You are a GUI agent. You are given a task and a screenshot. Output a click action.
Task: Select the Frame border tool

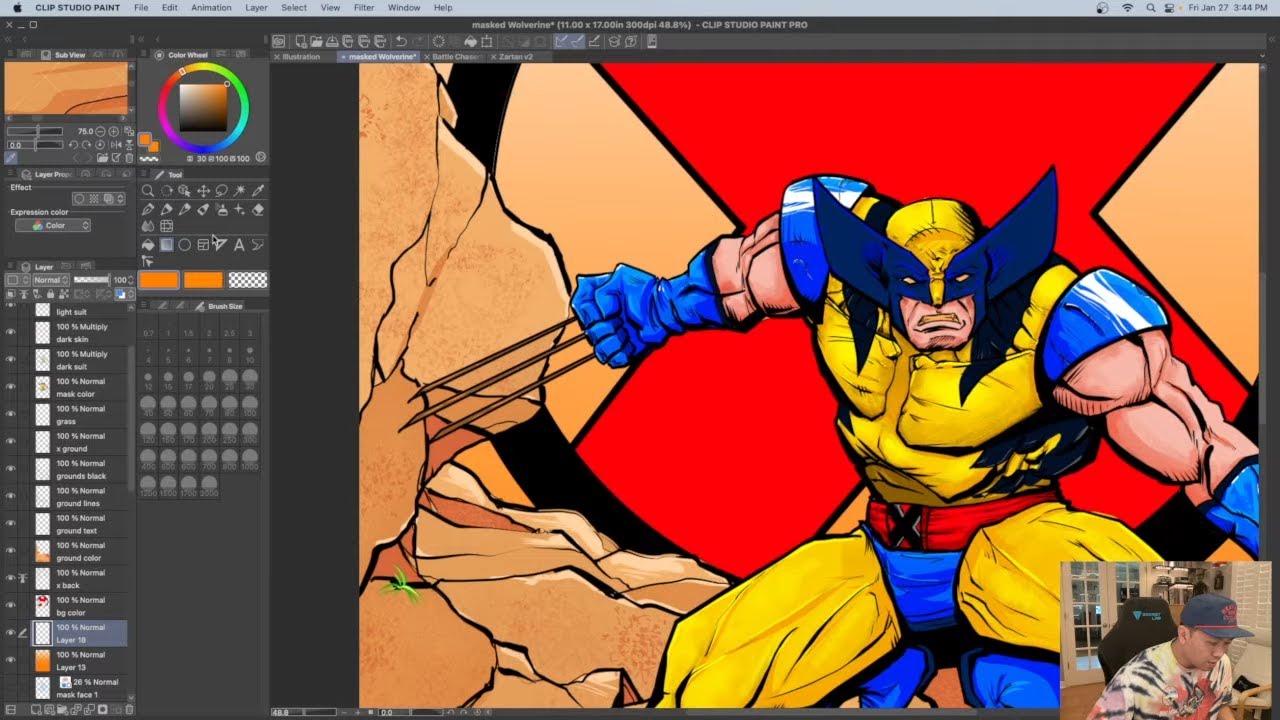pyautogui.click(x=203, y=244)
